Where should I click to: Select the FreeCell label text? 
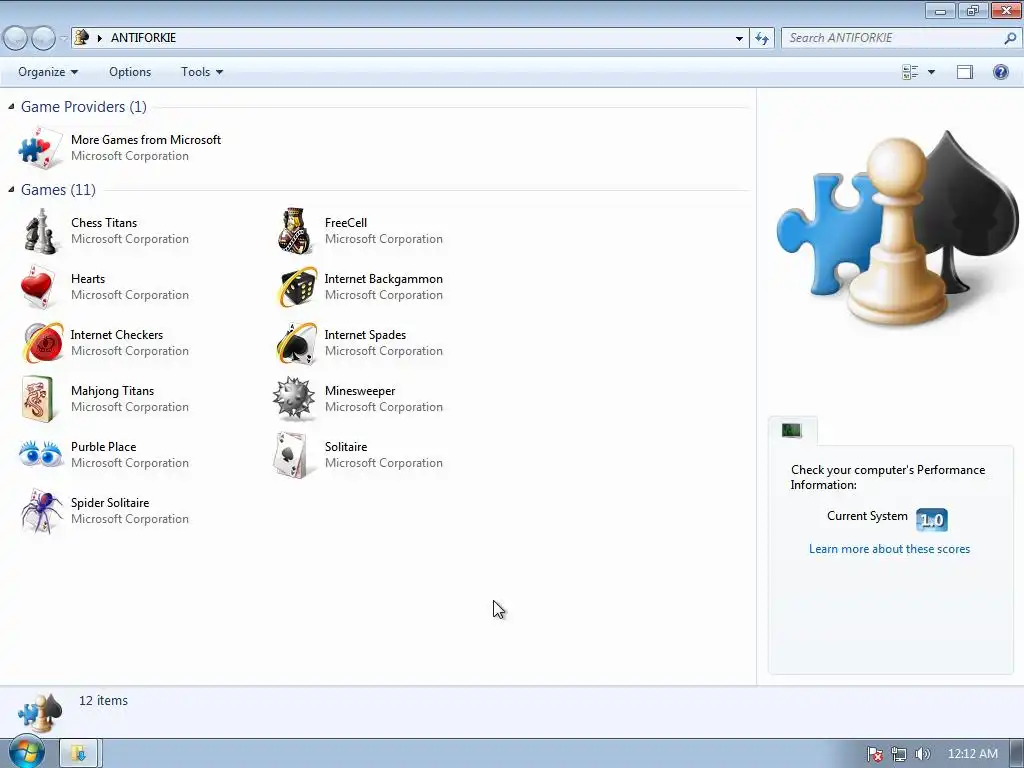coord(345,223)
